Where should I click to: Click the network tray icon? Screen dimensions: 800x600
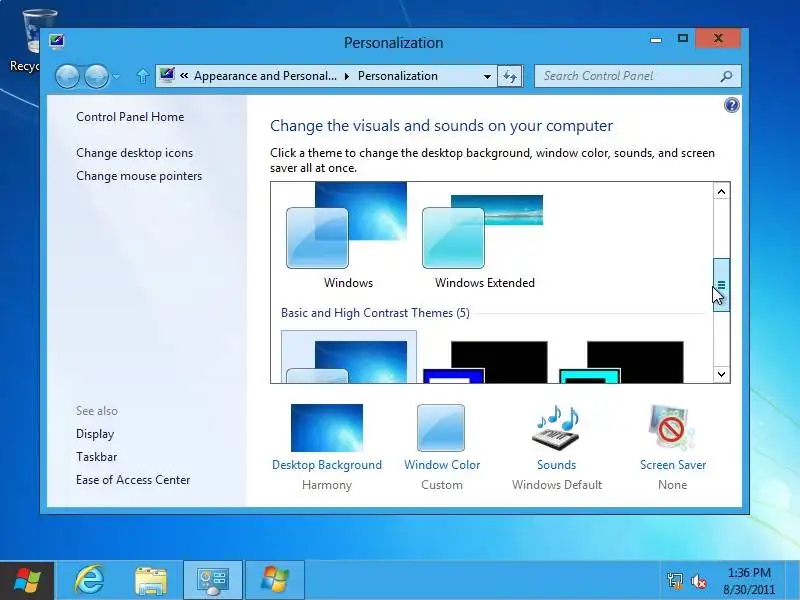pos(674,581)
